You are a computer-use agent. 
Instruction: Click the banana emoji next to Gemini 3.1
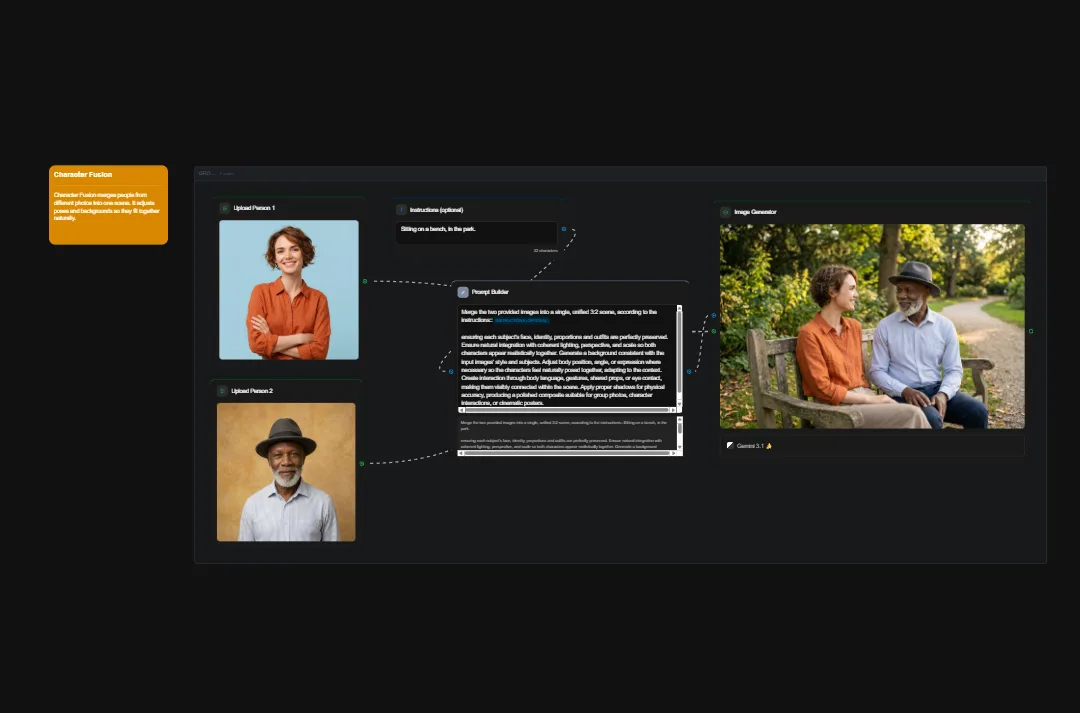(768, 446)
